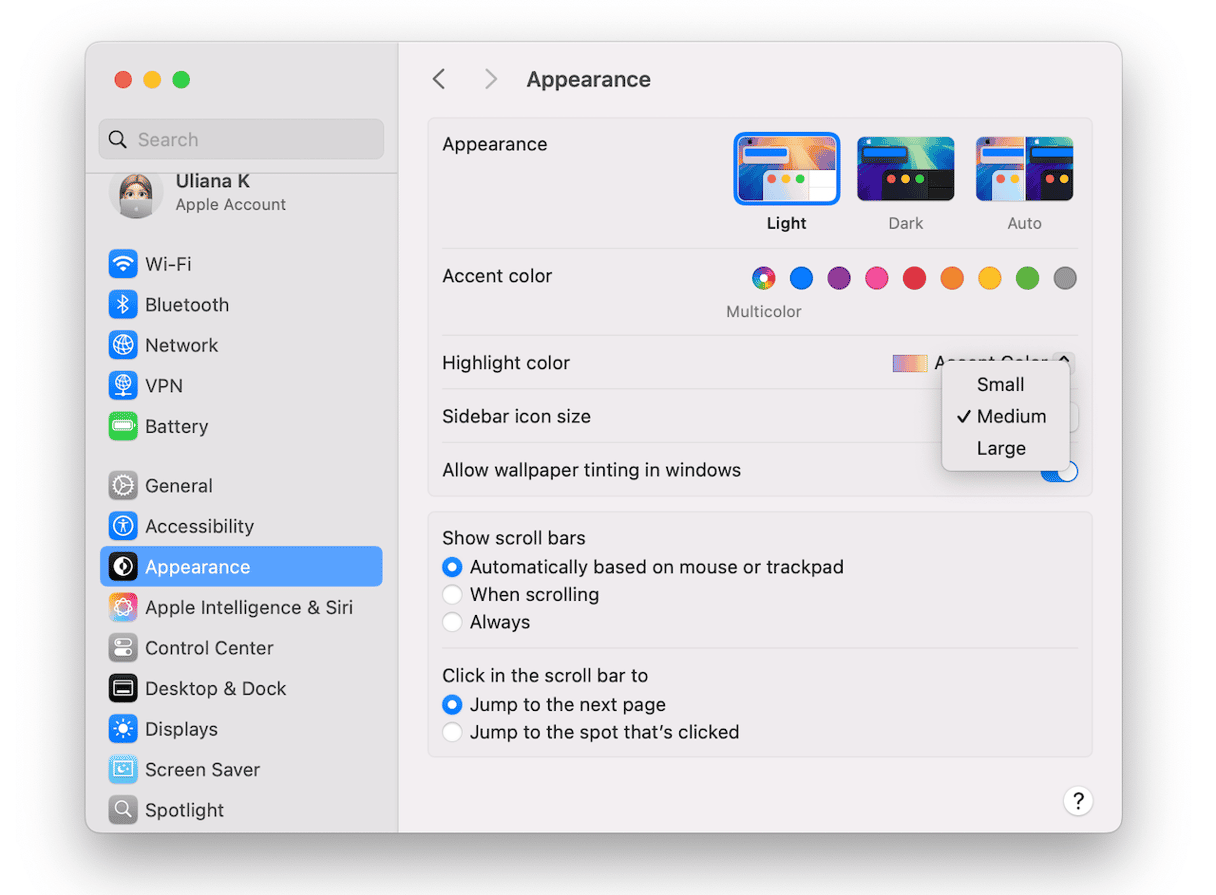Open Control Center icon in sidebar
This screenshot has height=895, width=1216.
[x=123, y=648]
